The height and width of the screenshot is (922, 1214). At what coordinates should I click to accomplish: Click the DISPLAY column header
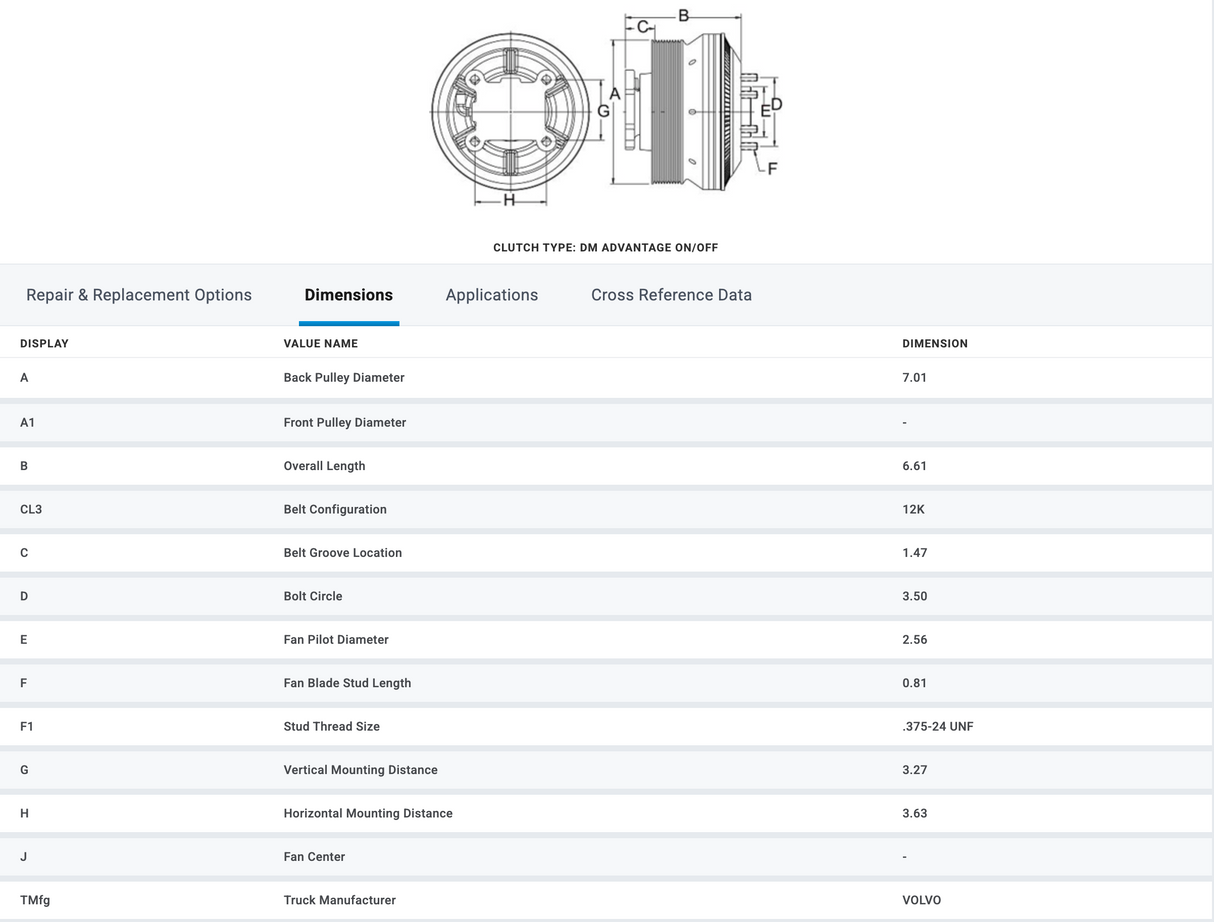45,343
